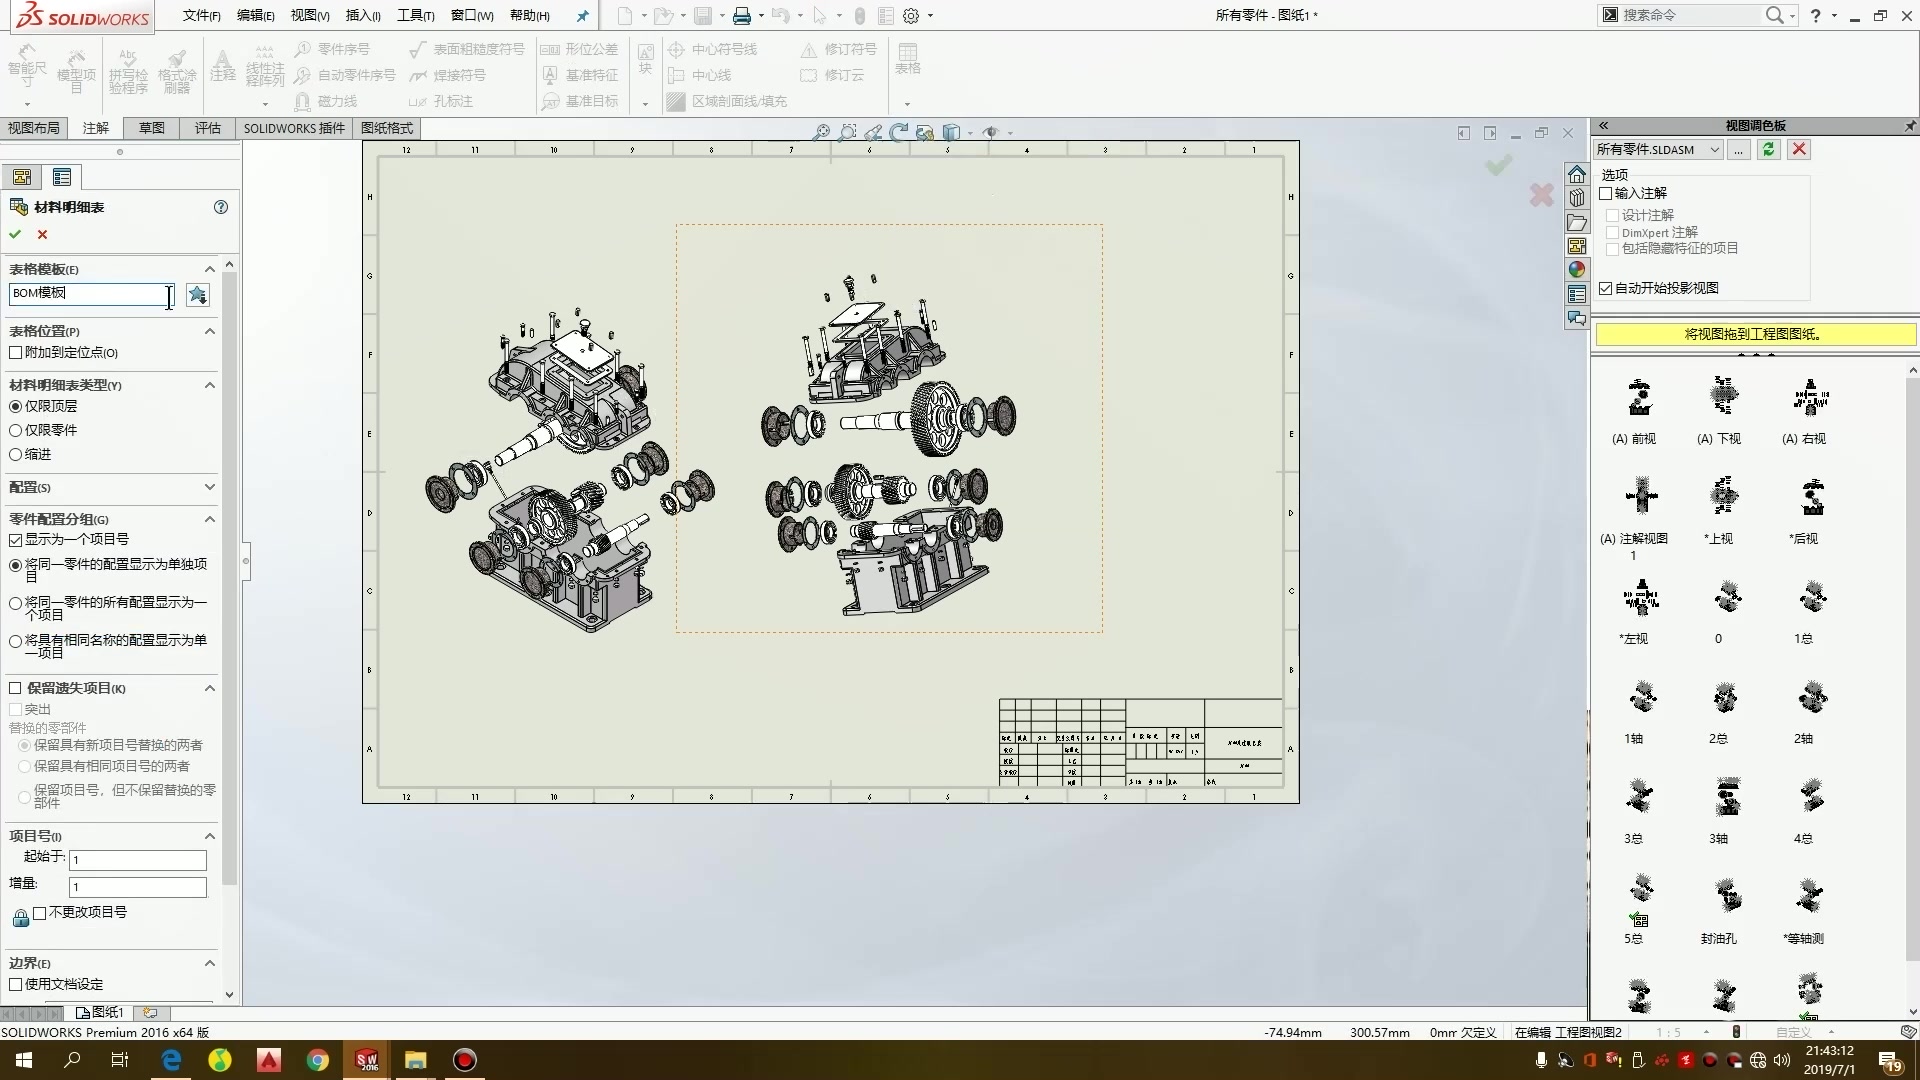This screenshot has width=1920, height=1080.
Task: Open File Explorer from taskbar
Action: [x=416, y=1060]
